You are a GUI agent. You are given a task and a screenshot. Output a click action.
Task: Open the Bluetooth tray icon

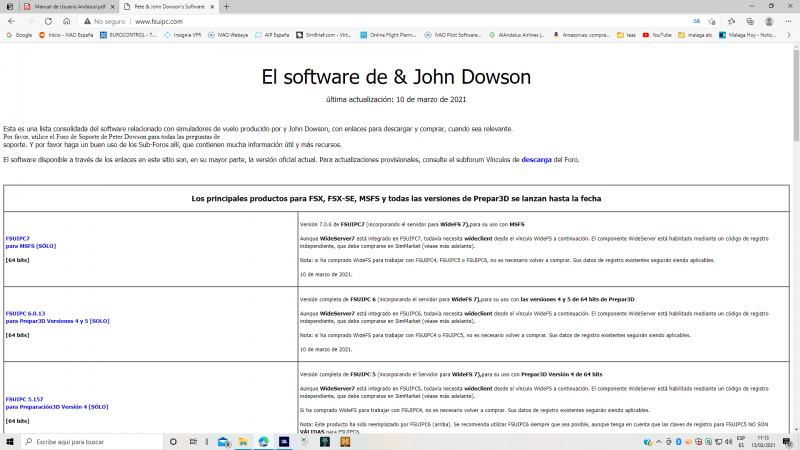679,442
